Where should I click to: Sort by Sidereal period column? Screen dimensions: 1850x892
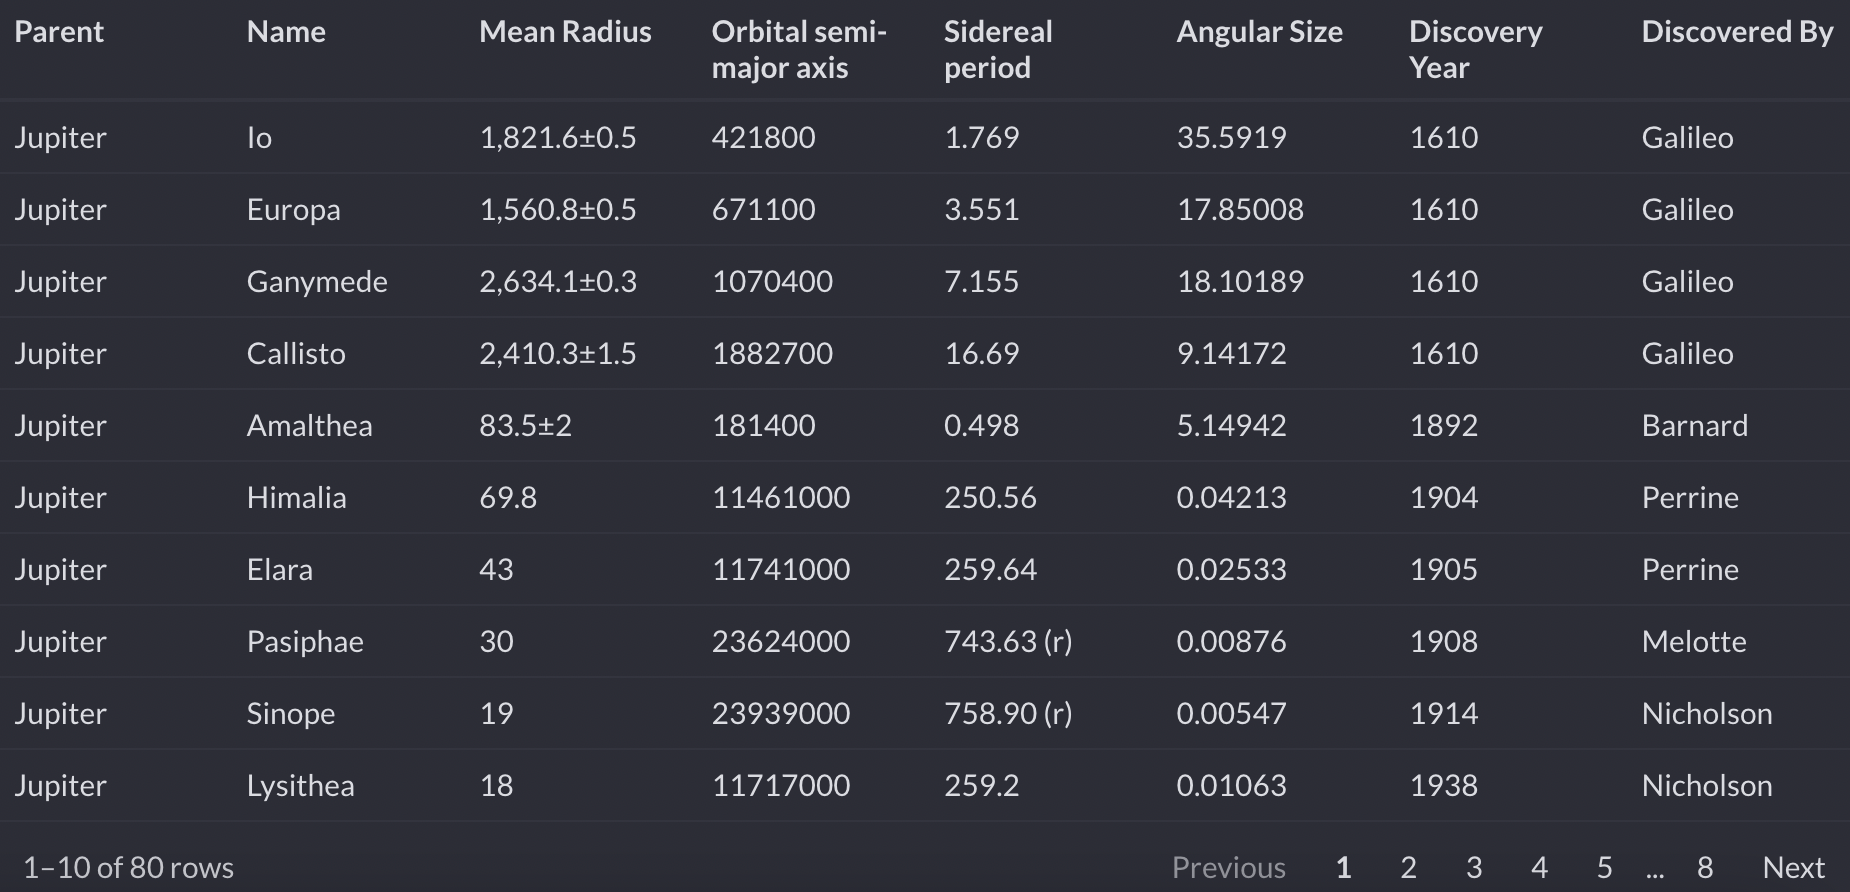998,49
